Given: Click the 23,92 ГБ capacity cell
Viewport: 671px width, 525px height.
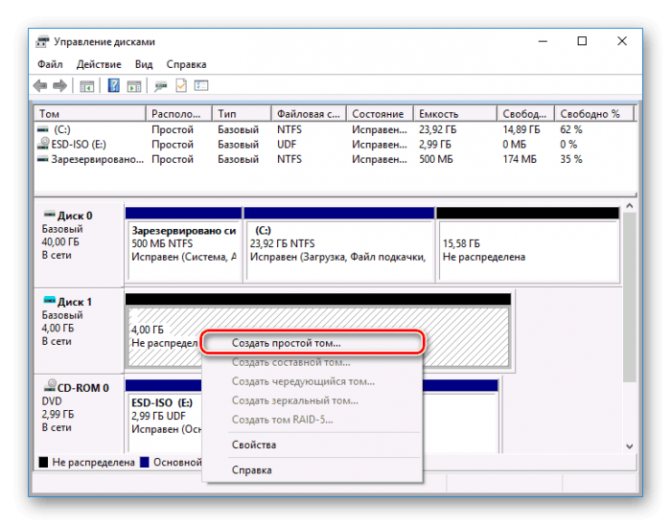Looking at the screenshot, I should click(x=438, y=130).
